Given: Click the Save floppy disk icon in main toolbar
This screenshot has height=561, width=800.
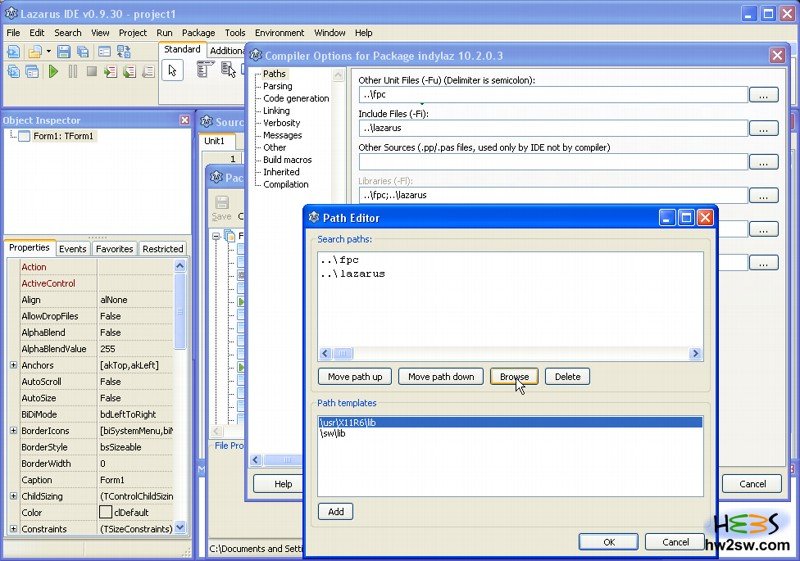Looking at the screenshot, I should (x=64, y=52).
